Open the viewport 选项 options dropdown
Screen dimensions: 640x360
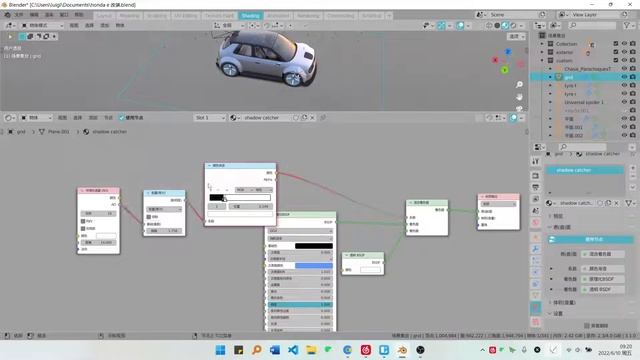pos(516,36)
